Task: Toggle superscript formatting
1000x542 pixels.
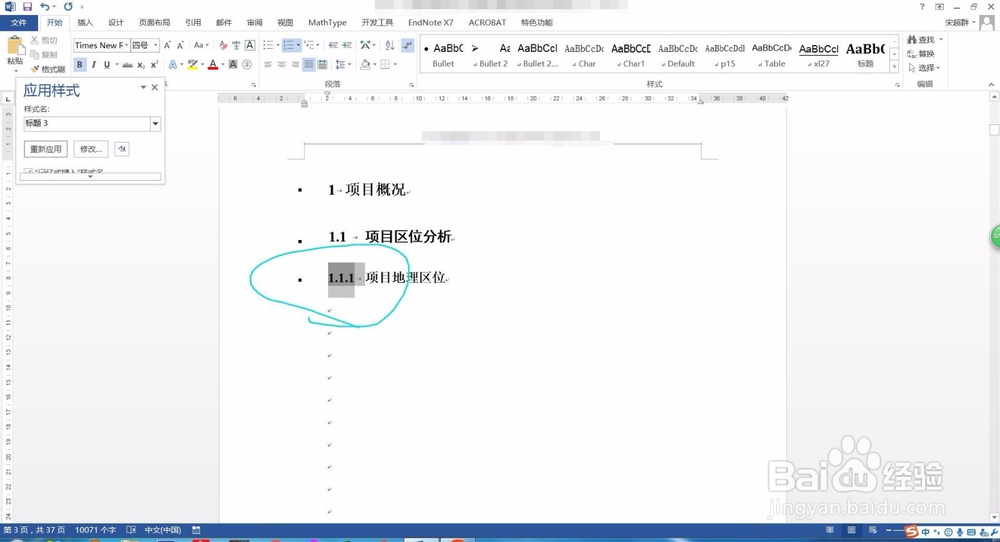Action: [x=154, y=64]
